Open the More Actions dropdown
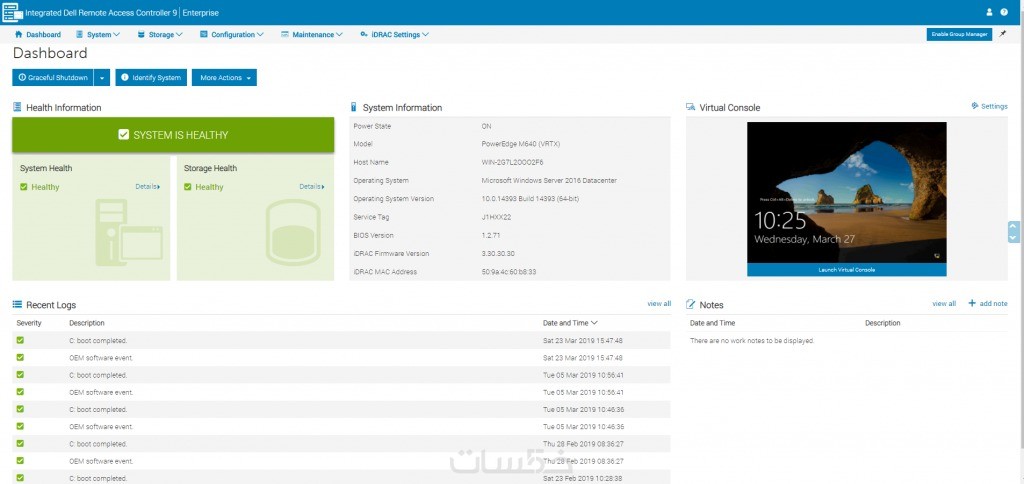This screenshot has height=484, width=1024. pos(224,78)
